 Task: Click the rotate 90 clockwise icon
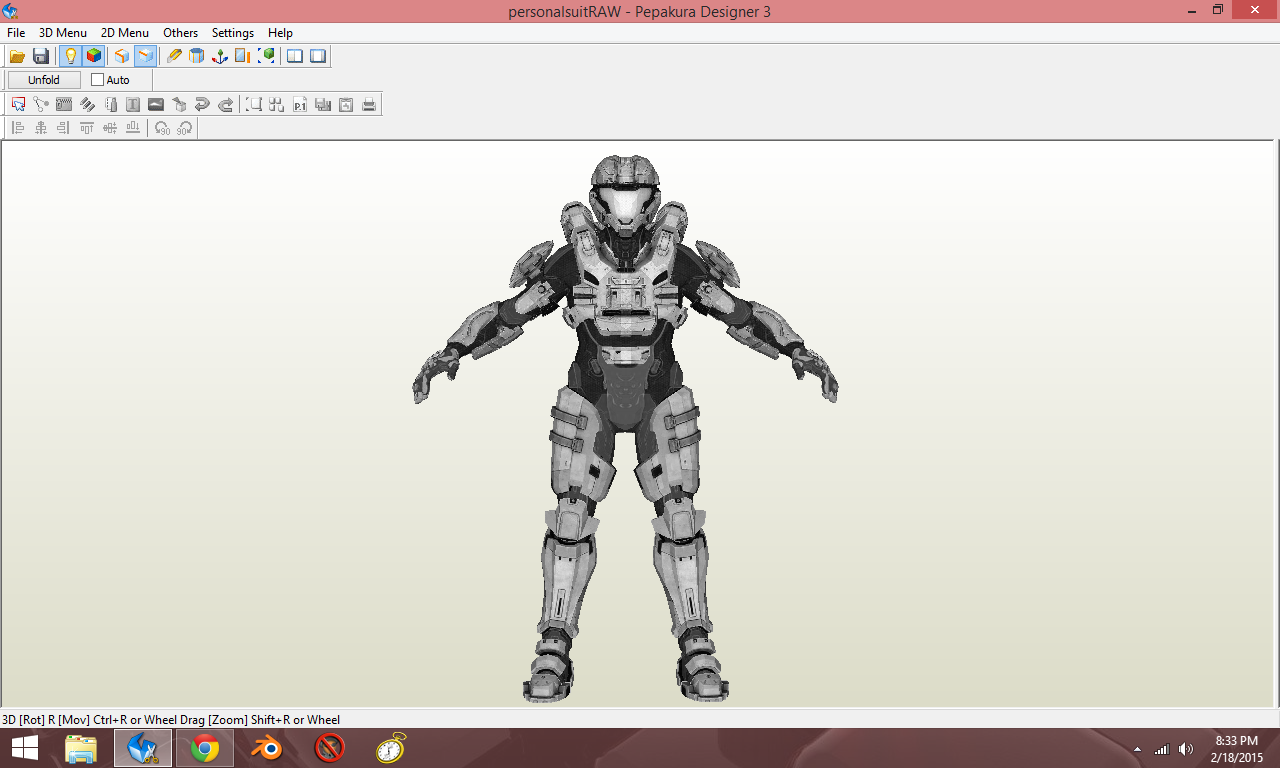coord(185,128)
